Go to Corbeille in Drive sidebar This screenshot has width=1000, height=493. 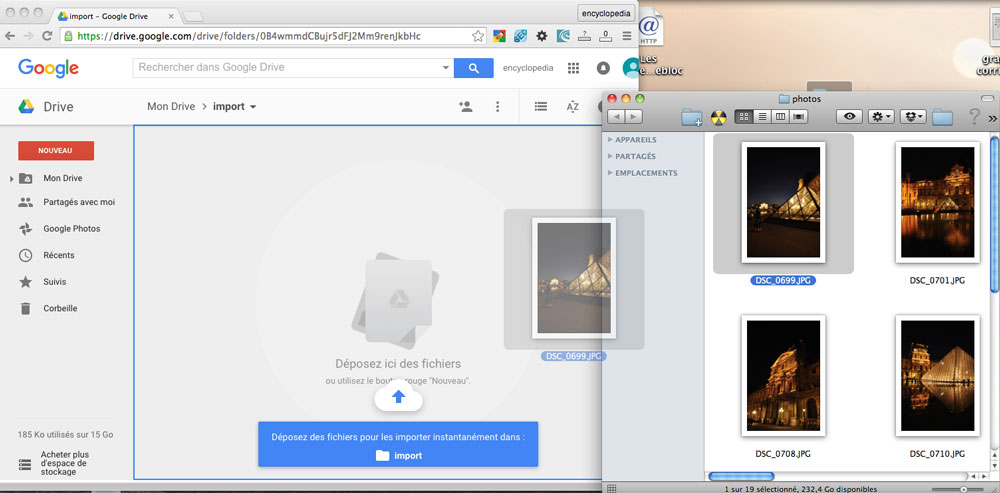[x=60, y=308]
